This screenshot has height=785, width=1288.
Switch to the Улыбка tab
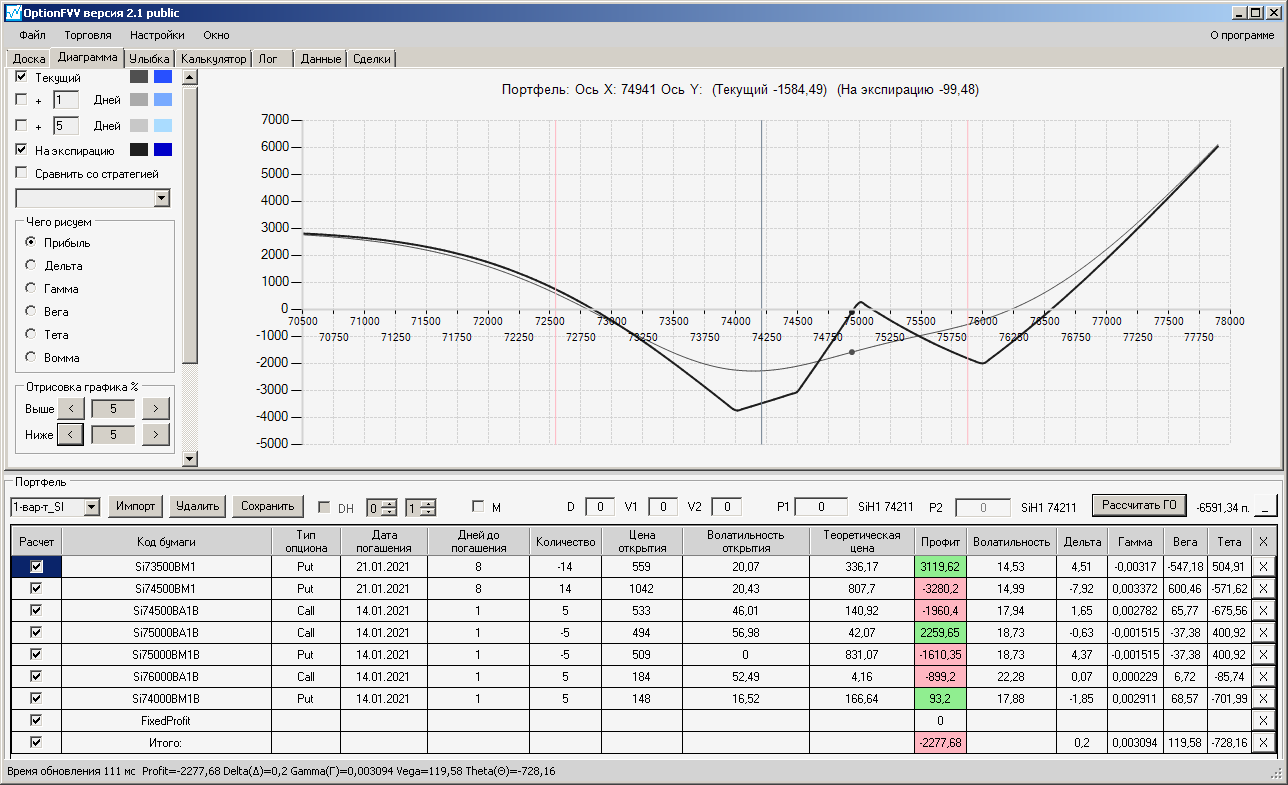click(150, 59)
